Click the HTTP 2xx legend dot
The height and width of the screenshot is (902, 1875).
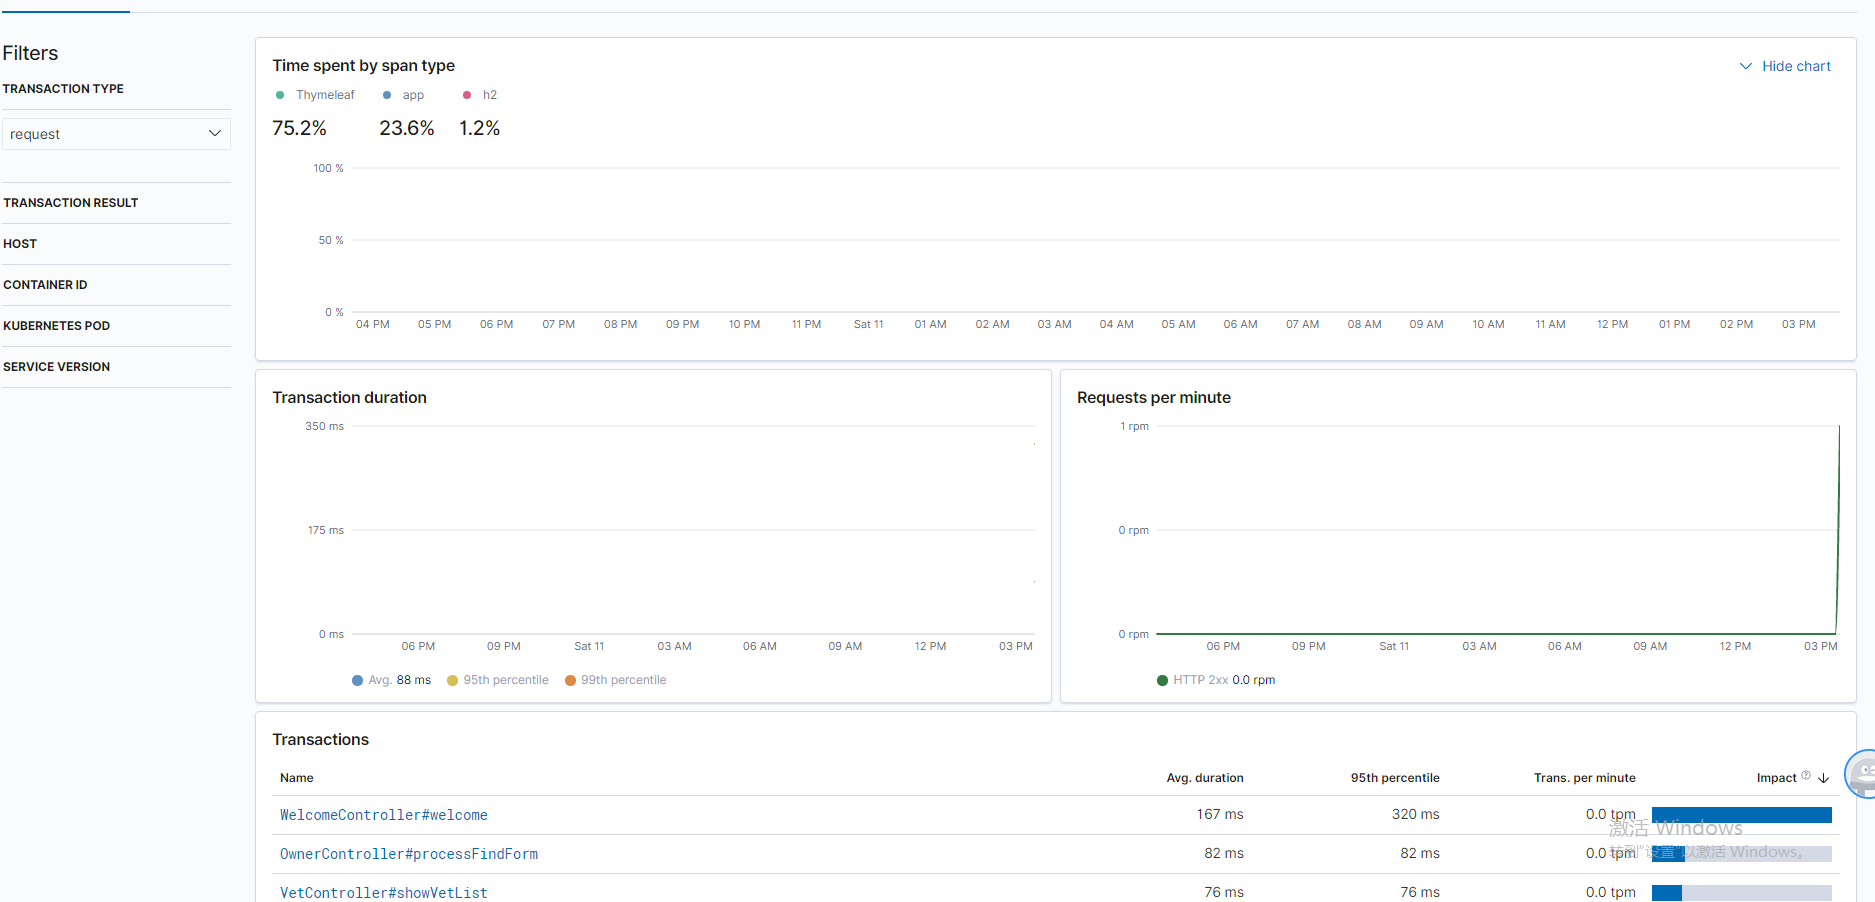1162,680
